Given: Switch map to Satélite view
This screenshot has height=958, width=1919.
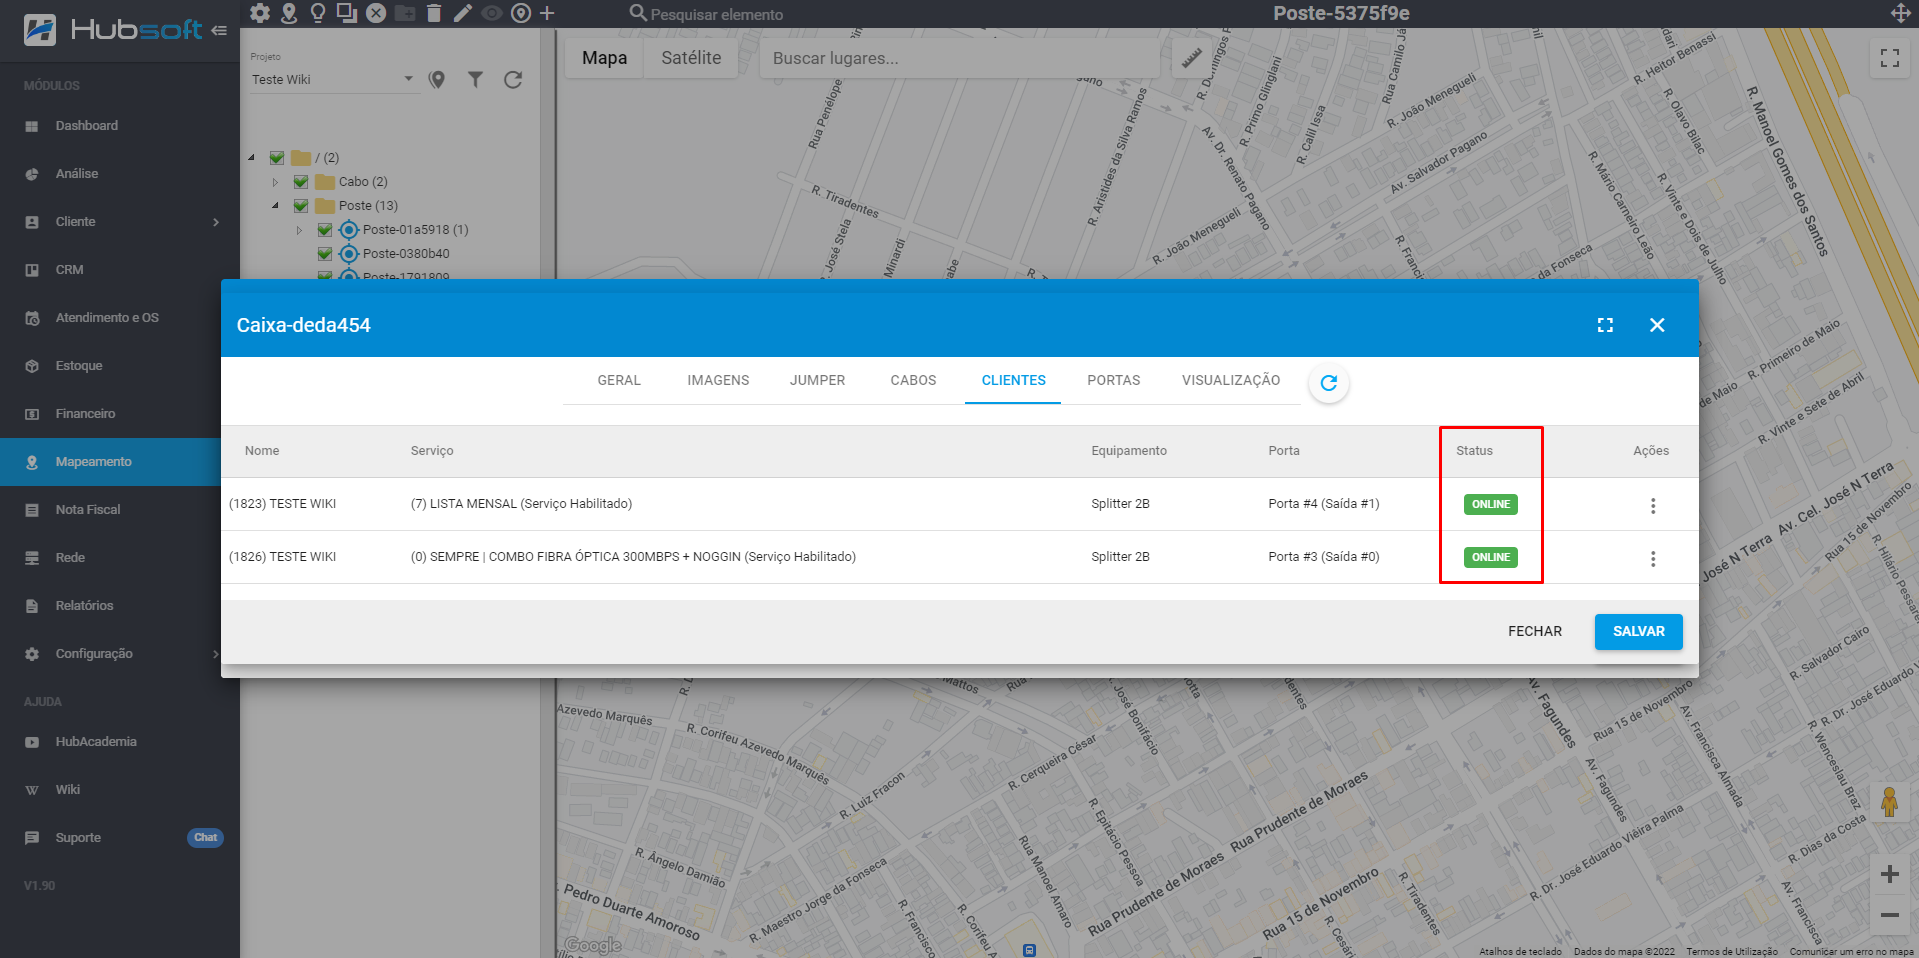Looking at the screenshot, I should (x=691, y=58).
